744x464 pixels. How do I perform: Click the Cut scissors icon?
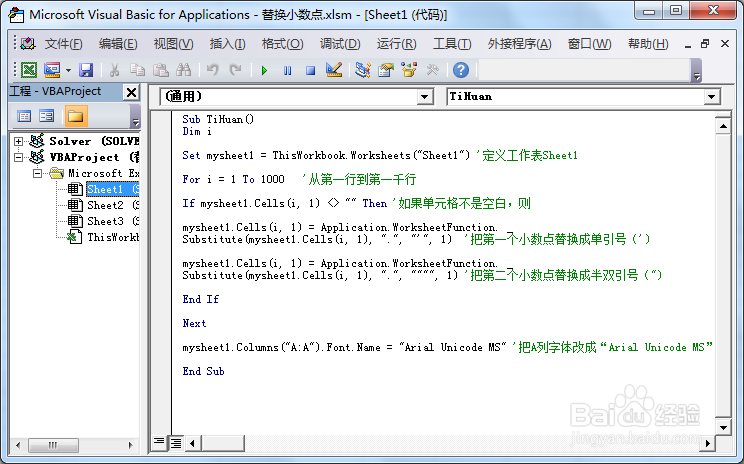[114, 70]
